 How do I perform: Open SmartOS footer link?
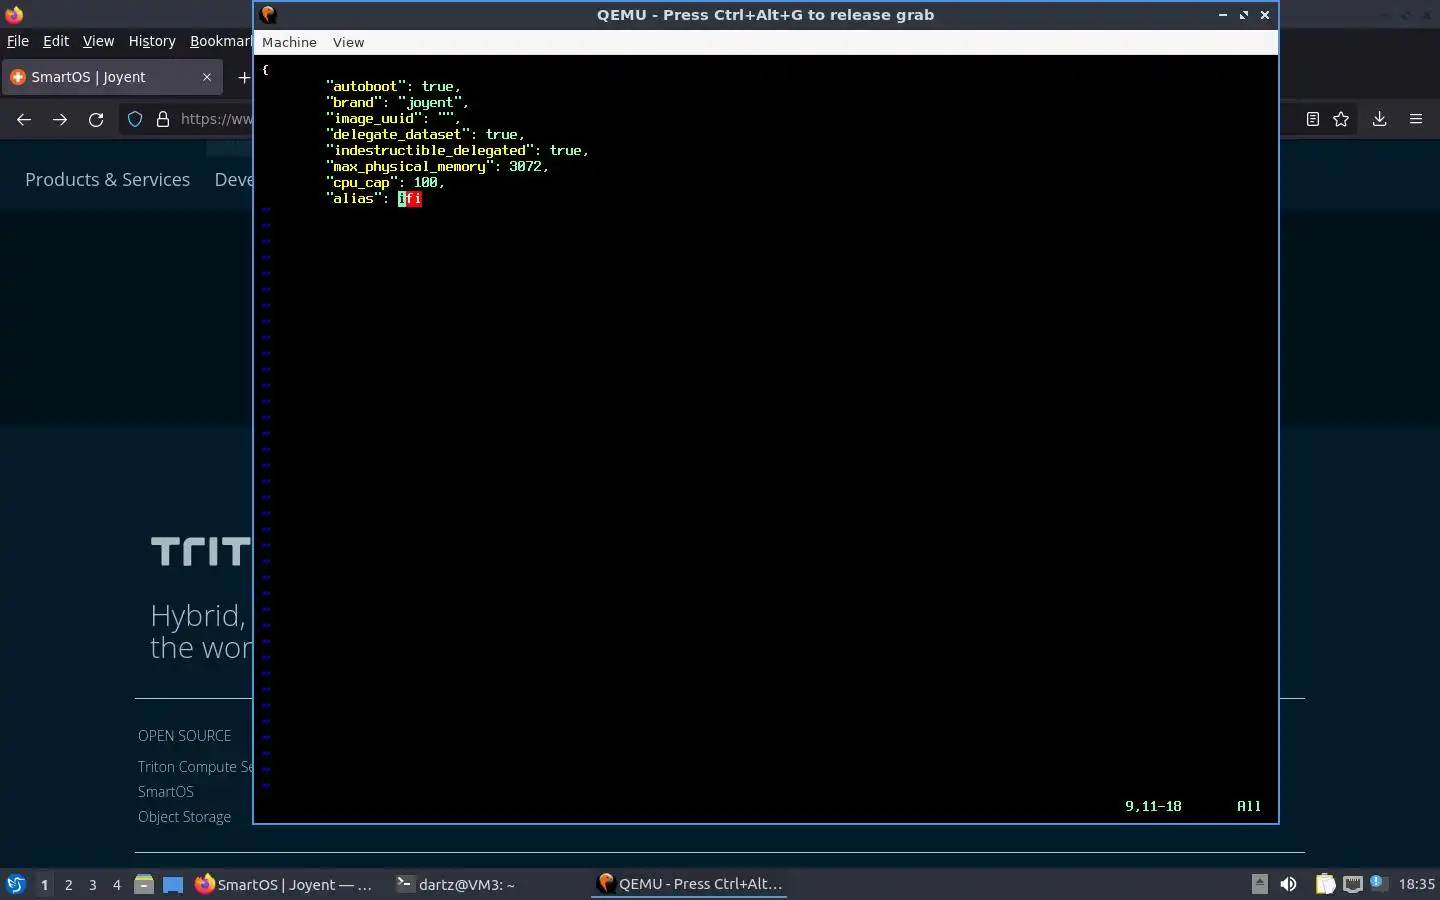[166, 791]
